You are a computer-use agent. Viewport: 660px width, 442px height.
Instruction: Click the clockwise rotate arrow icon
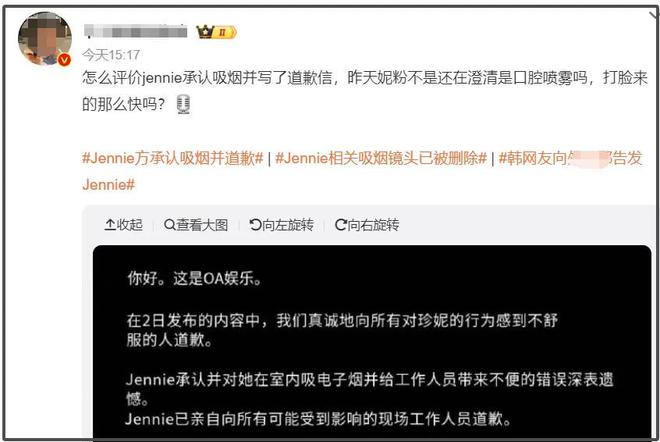coord(341,225)
